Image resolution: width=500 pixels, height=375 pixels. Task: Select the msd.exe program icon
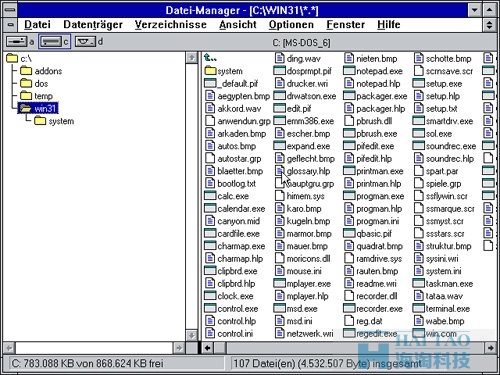280,308
